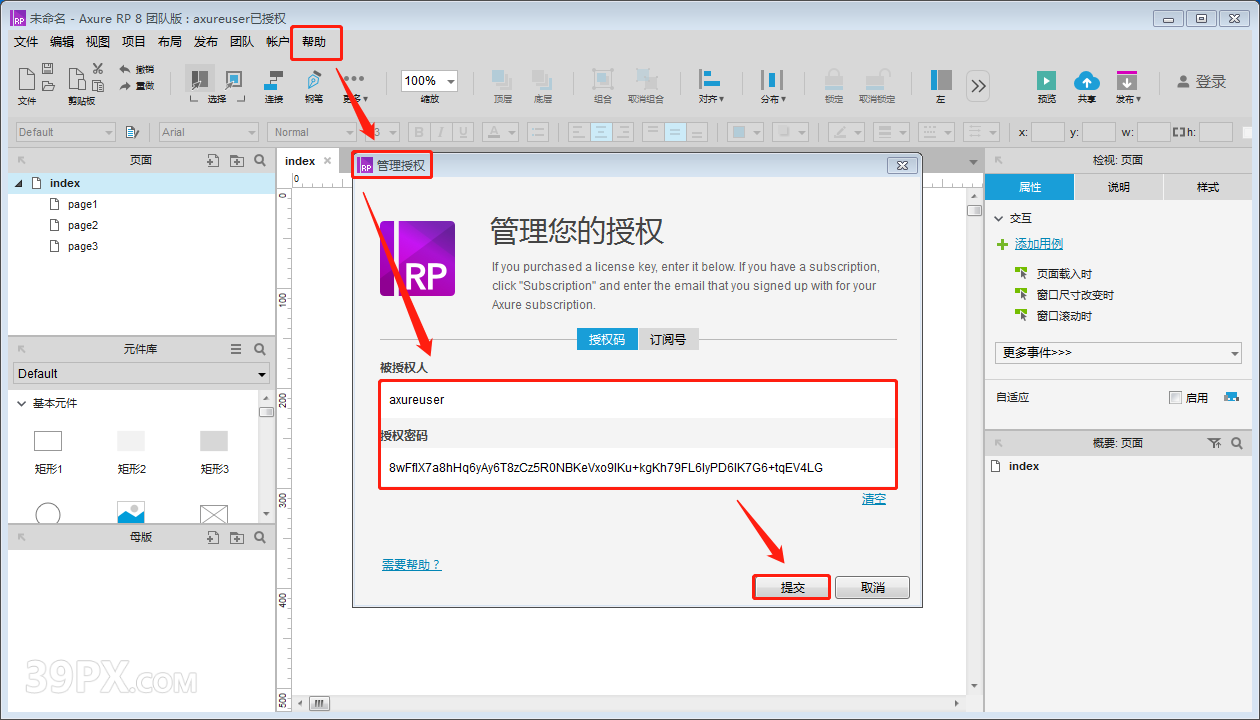Image resolution: width=1260 pixels, height=720 pixels.
Task: Open the style painter icon beside Default
Action: [x=134, y=132]
